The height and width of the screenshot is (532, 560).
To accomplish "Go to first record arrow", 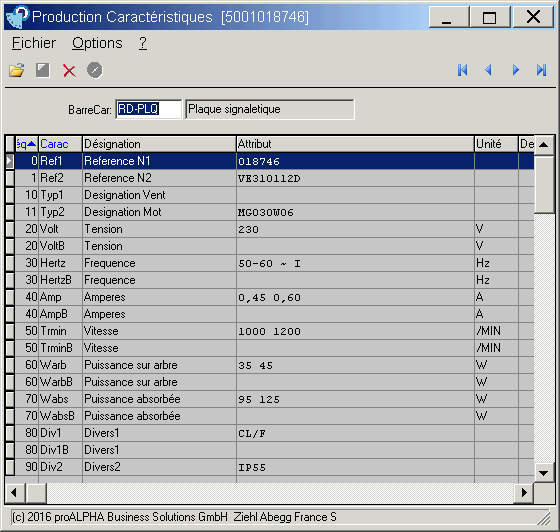I will click(462, 70).
